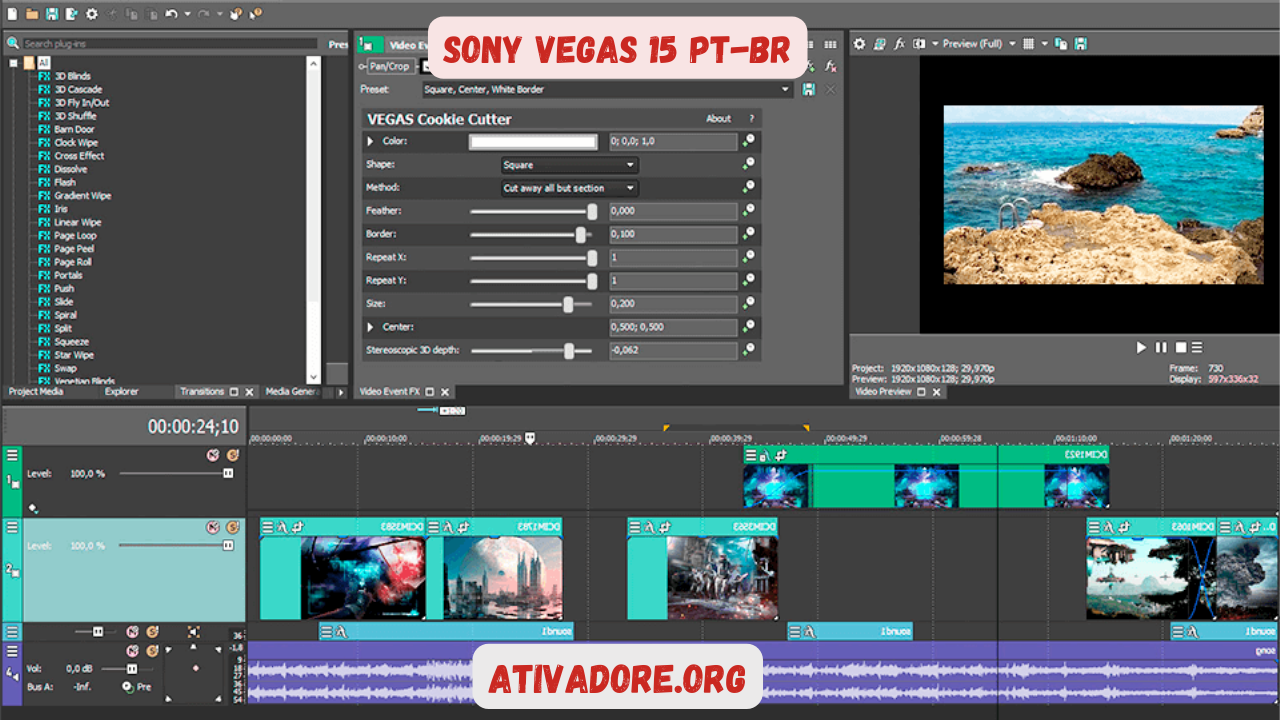Click the About link in Cookie Cutter

718,119
